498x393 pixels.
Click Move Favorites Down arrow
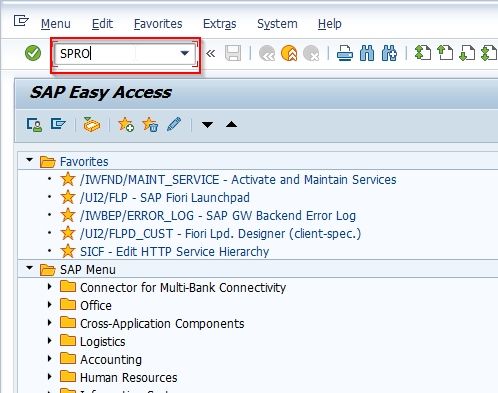click(x=207, y=125)
